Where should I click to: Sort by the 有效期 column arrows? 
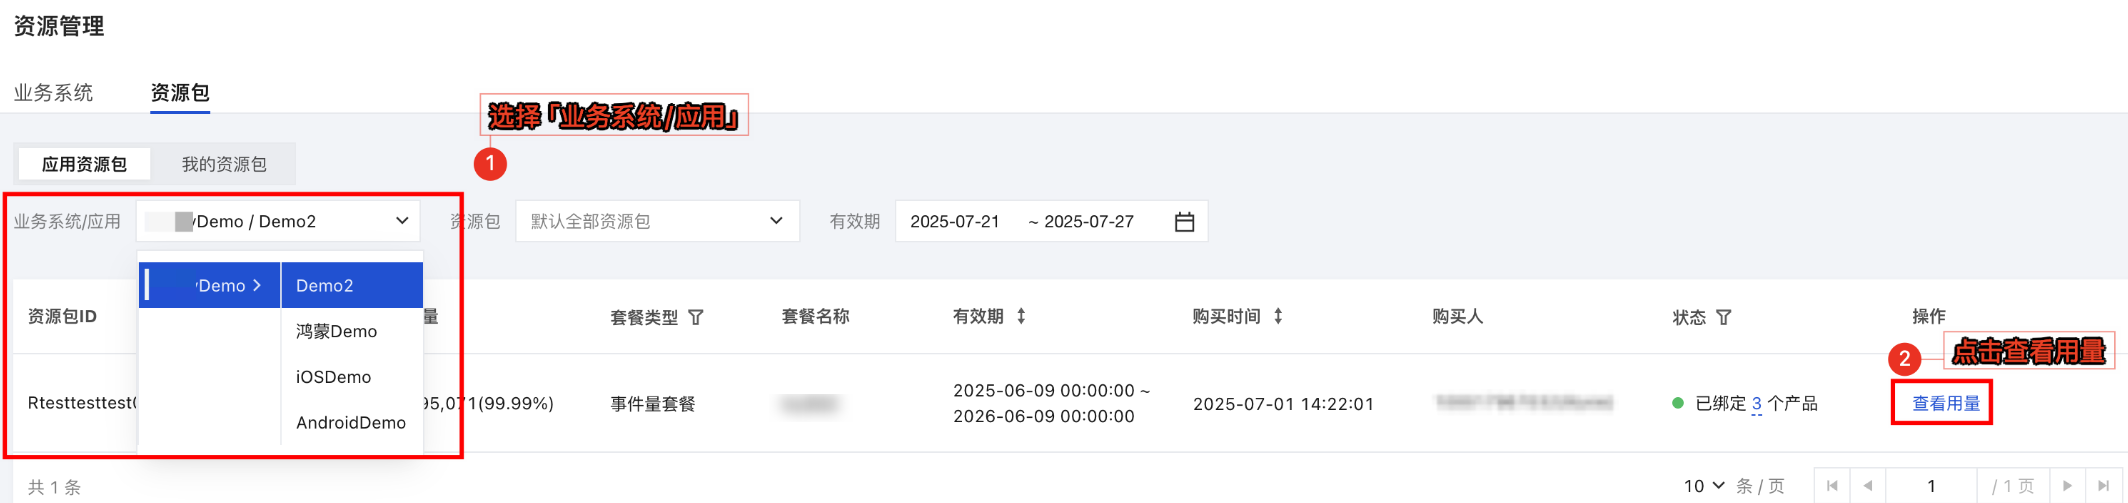click(x=1021, y=316)
